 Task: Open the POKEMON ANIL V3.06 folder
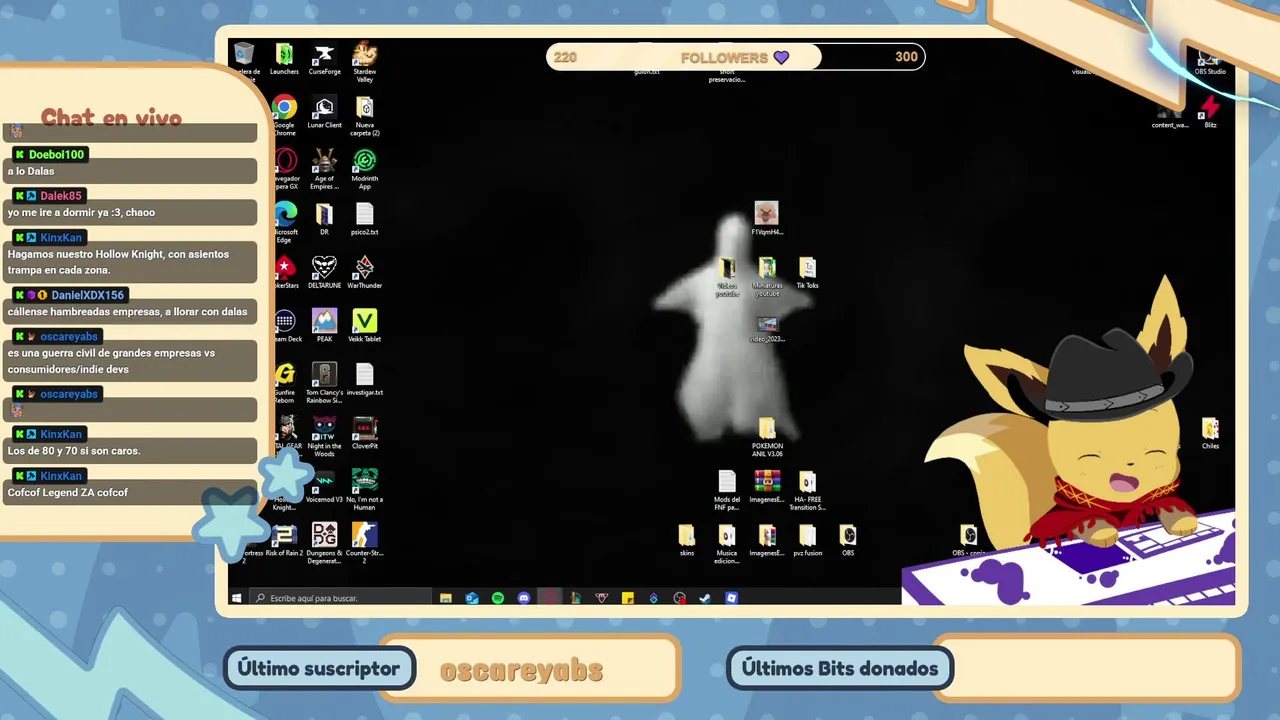click(x=767, y=437)
